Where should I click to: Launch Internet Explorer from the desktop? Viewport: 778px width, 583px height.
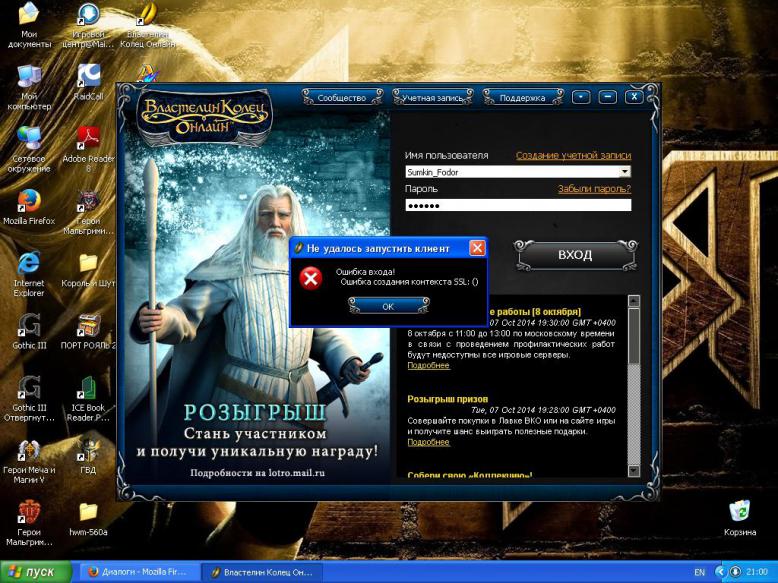click(x=29, y=274)
